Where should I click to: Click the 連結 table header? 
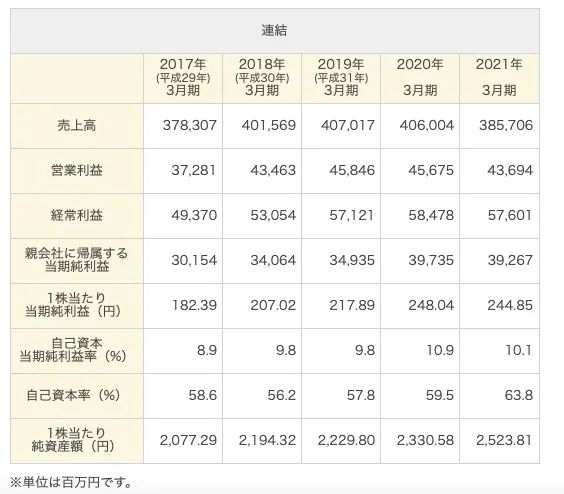[x=274, y=31]
